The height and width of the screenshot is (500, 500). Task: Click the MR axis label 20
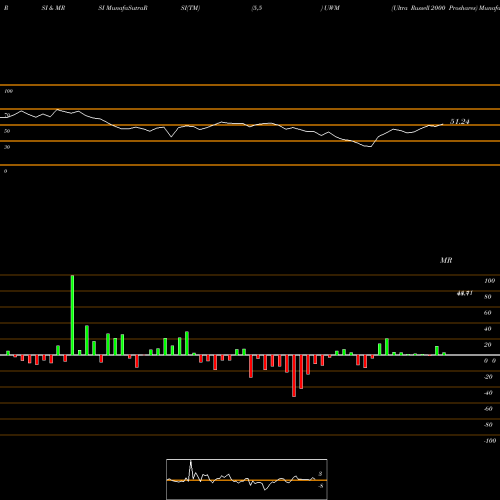(x=488, y=345)
